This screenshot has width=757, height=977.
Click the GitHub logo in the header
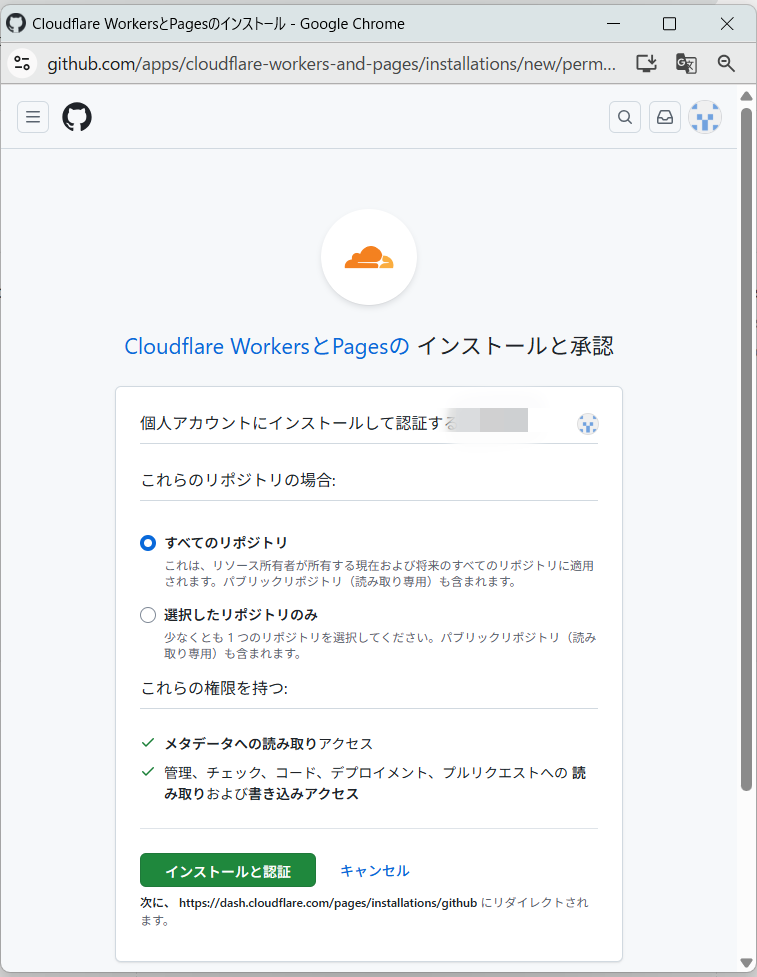[x=77, y=117]
